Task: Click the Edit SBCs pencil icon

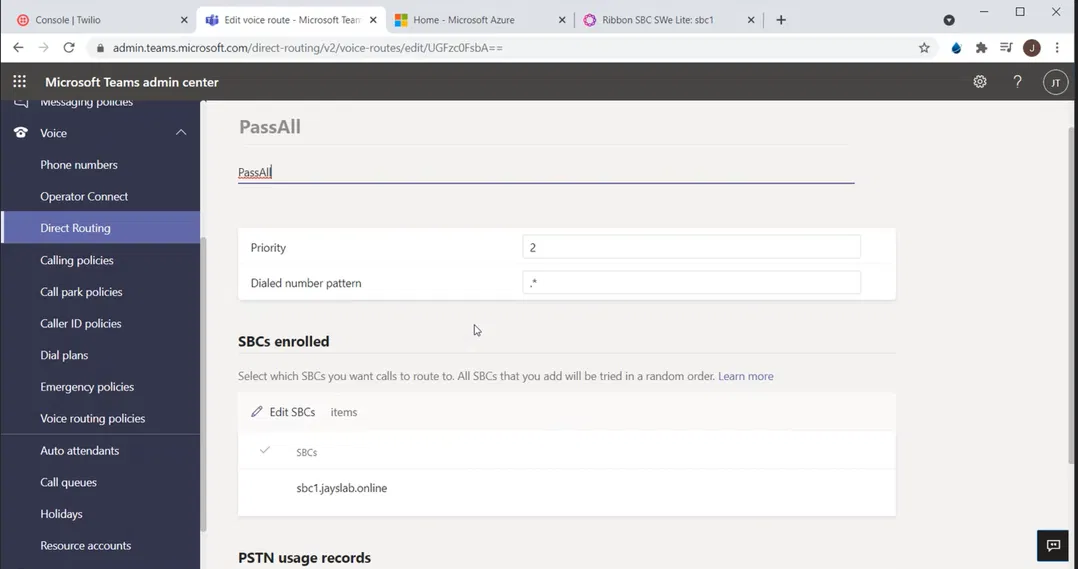Action: [257, 412]
